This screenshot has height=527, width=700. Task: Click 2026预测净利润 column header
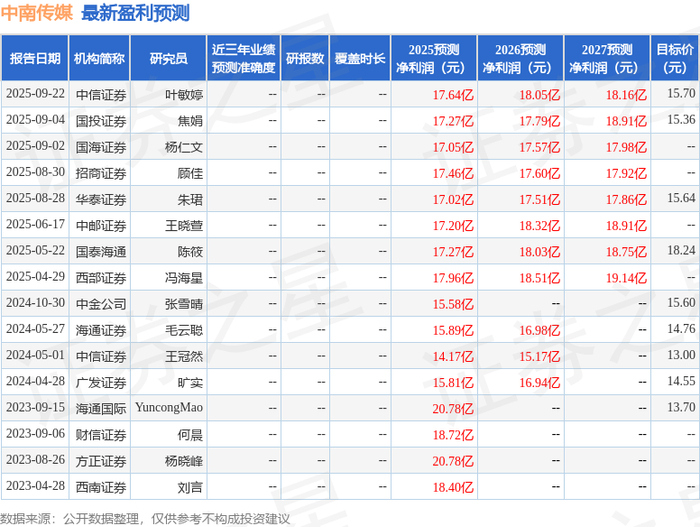click(x=521, y=59)
